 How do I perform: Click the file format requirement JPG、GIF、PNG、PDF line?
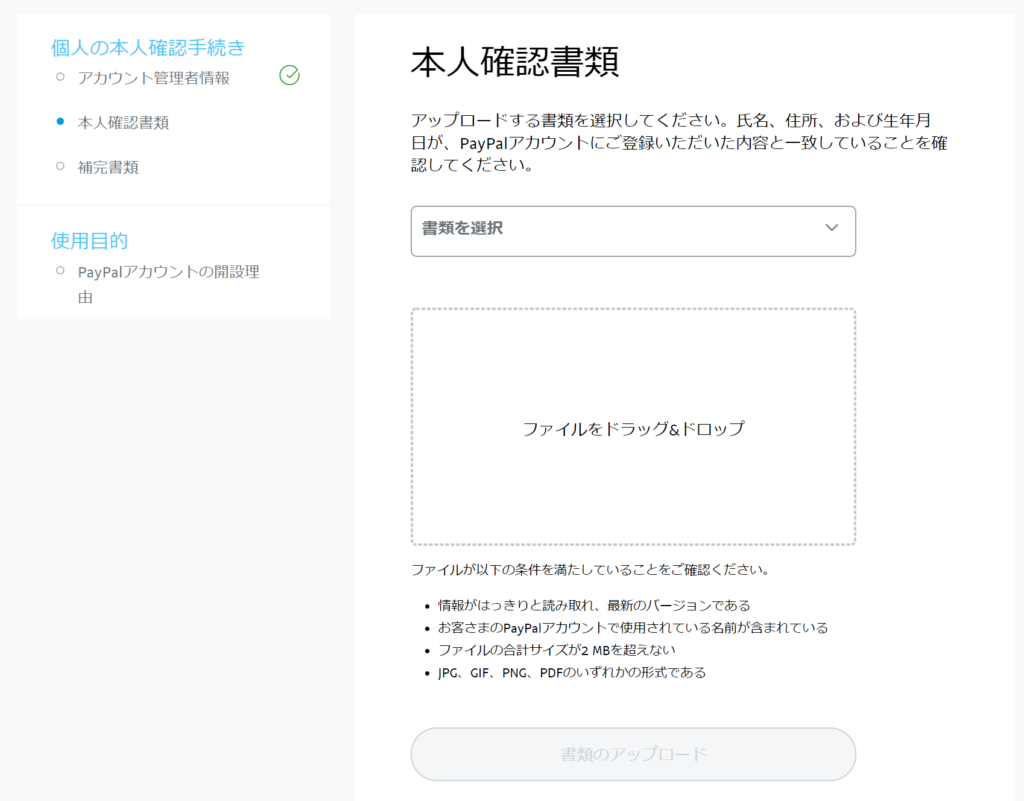(x=571, y=673)
